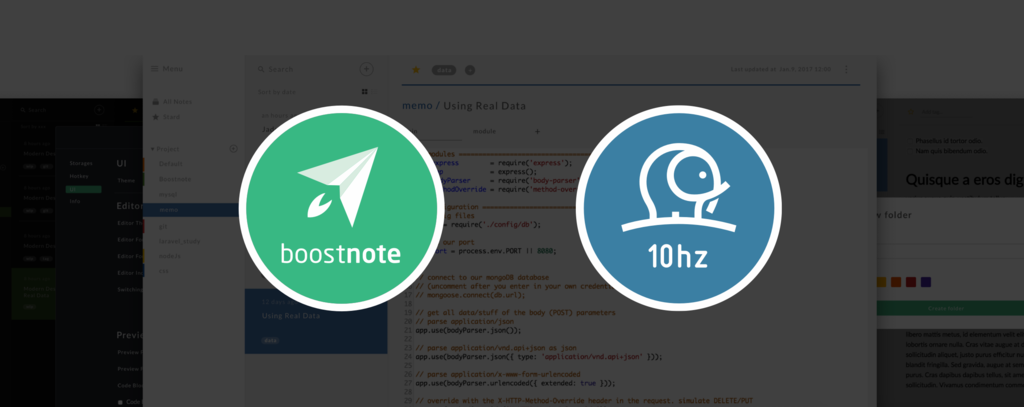Click the add tag circle beside data tag
The height and width of the screenshot is (407, 1024).
point(470,70)
